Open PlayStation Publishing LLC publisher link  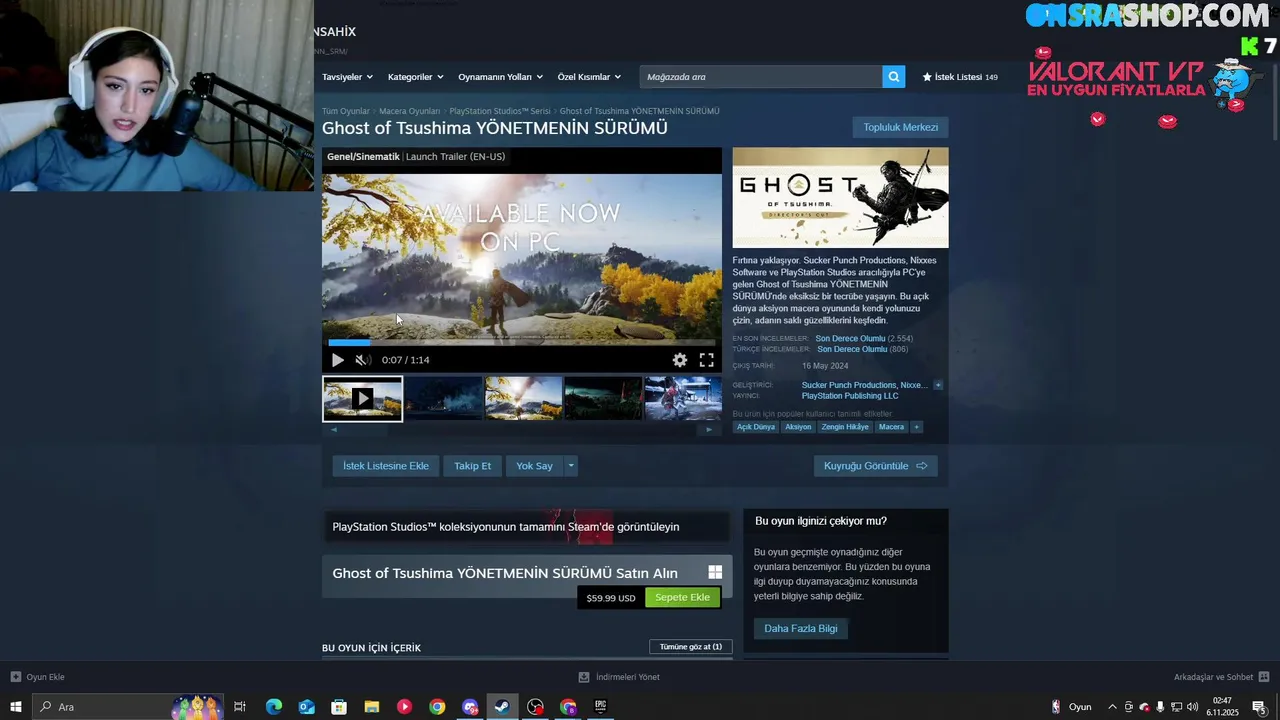tap(850, 396)
